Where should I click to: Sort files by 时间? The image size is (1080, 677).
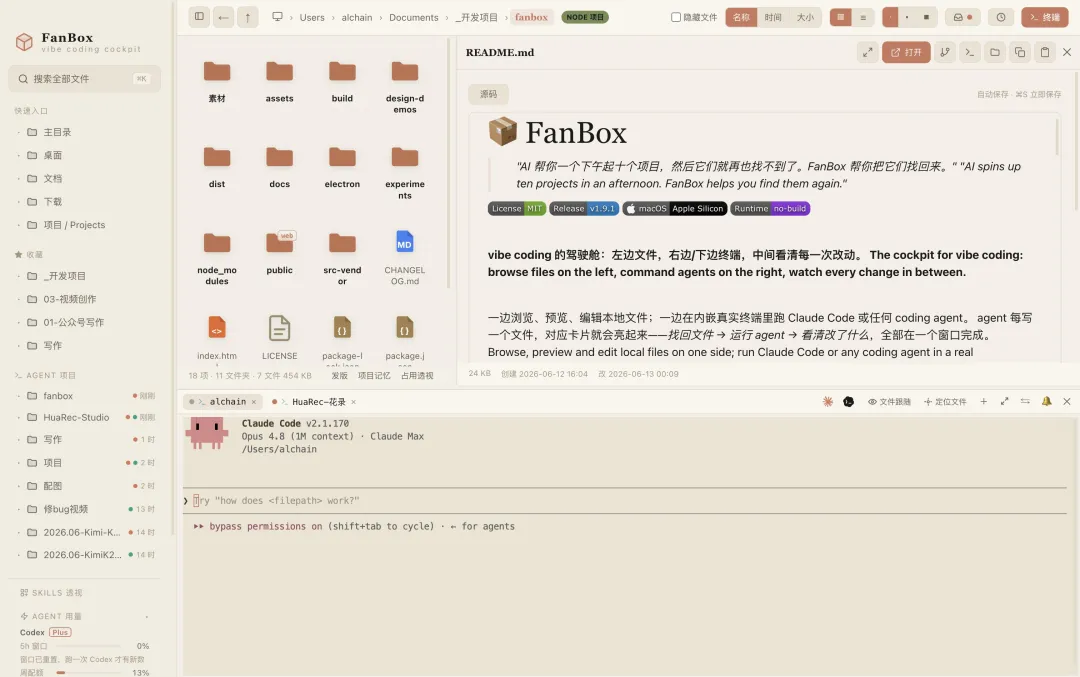773,17
